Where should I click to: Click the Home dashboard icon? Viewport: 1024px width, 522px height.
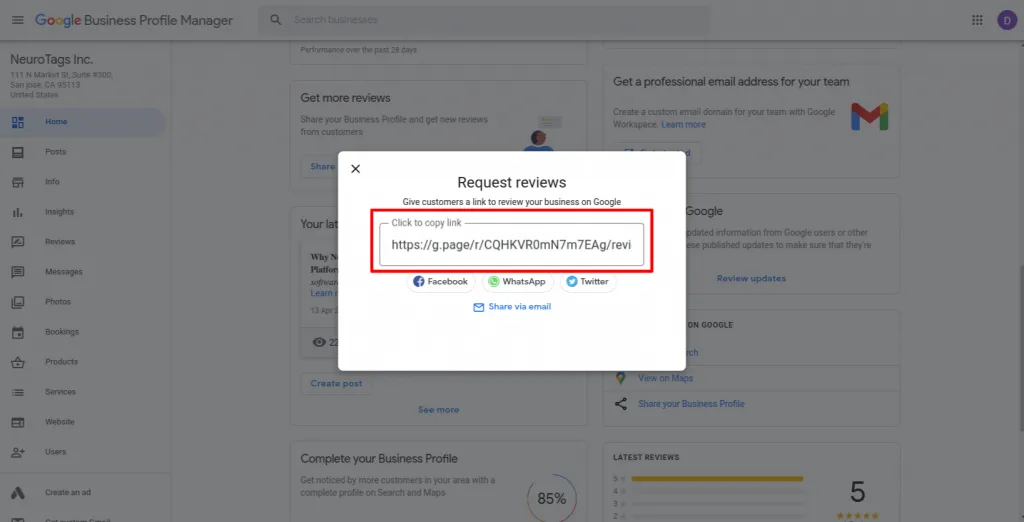click(18, 122)
